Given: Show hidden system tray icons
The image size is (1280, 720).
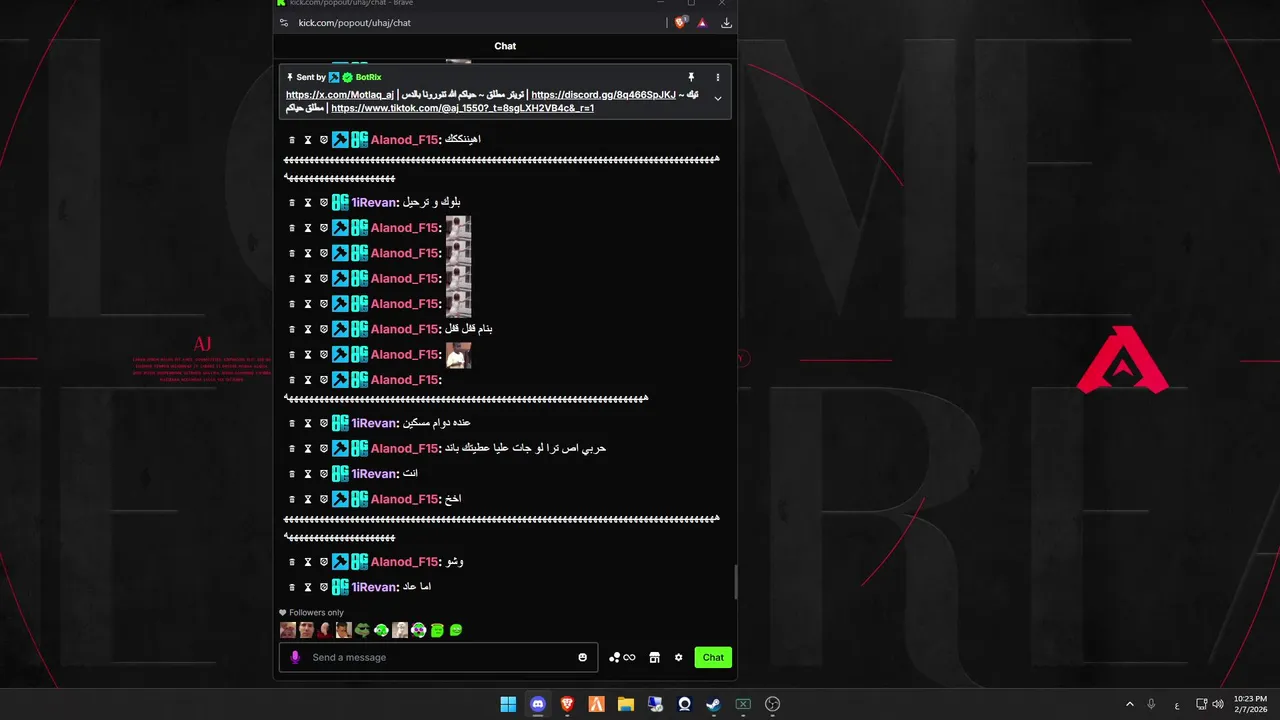Looking at the screenshot, I should pyautogui.click(x=1130, y=704).
